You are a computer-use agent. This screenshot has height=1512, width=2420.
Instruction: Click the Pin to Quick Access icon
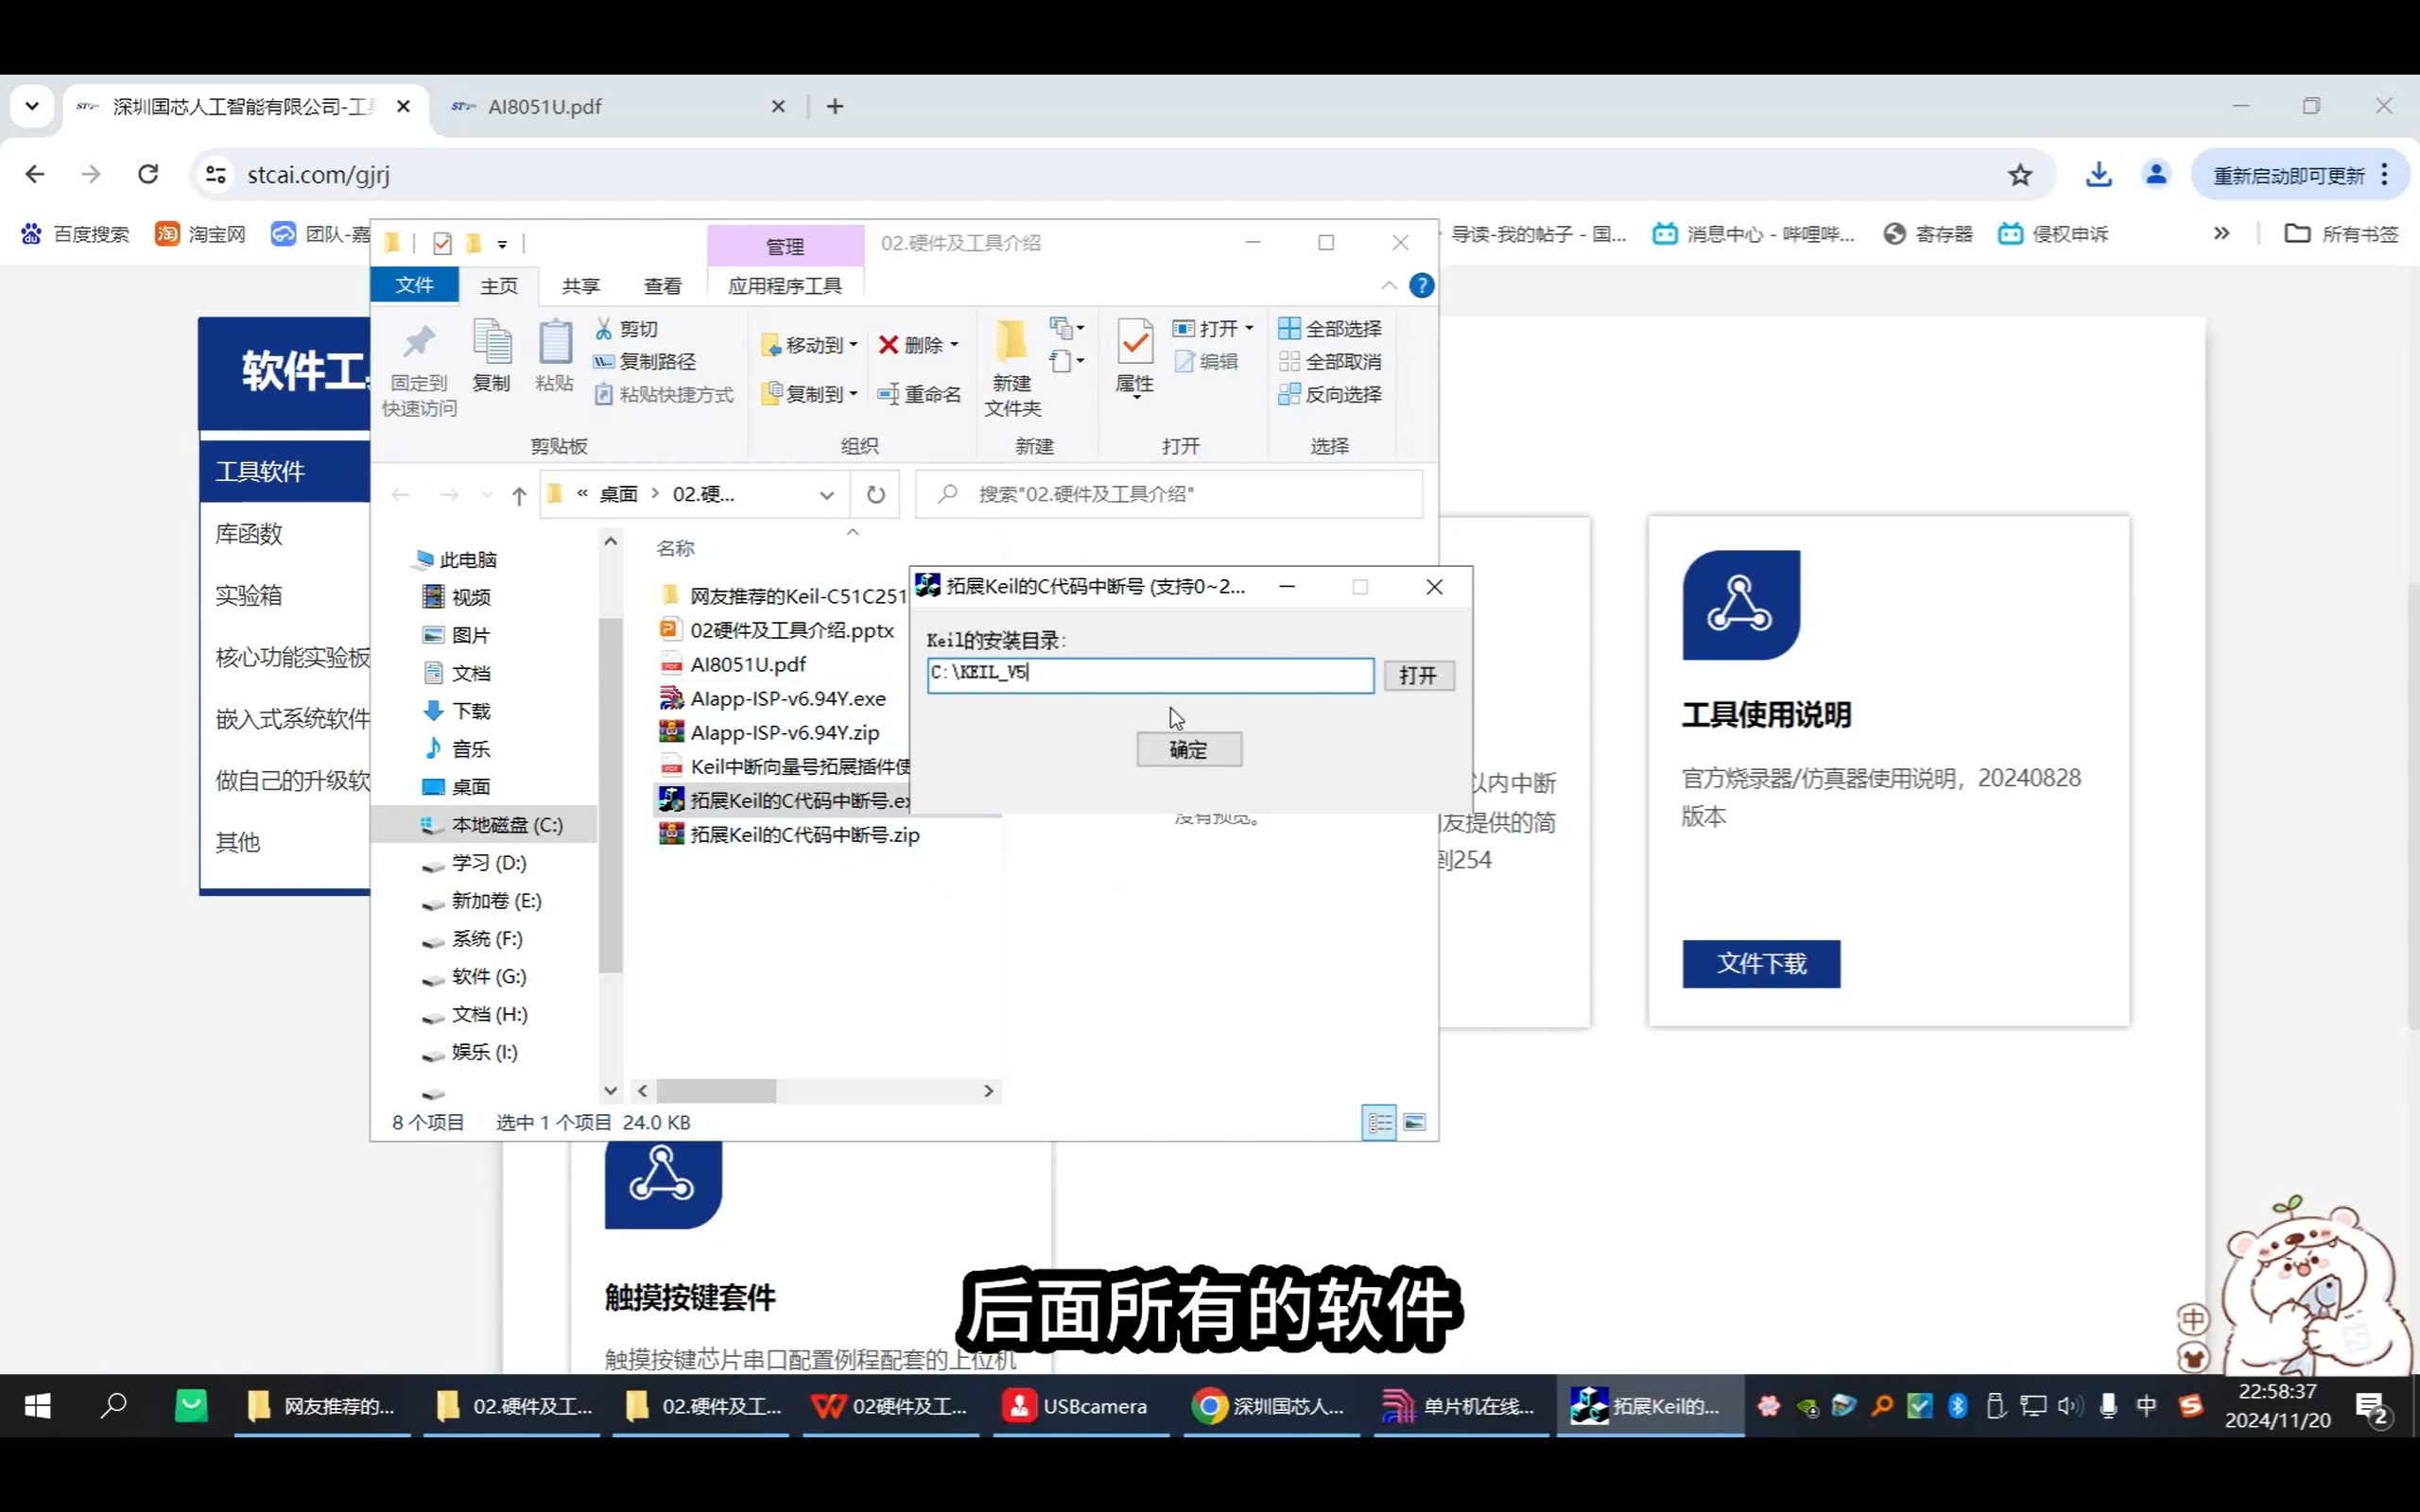coord(419,343)
